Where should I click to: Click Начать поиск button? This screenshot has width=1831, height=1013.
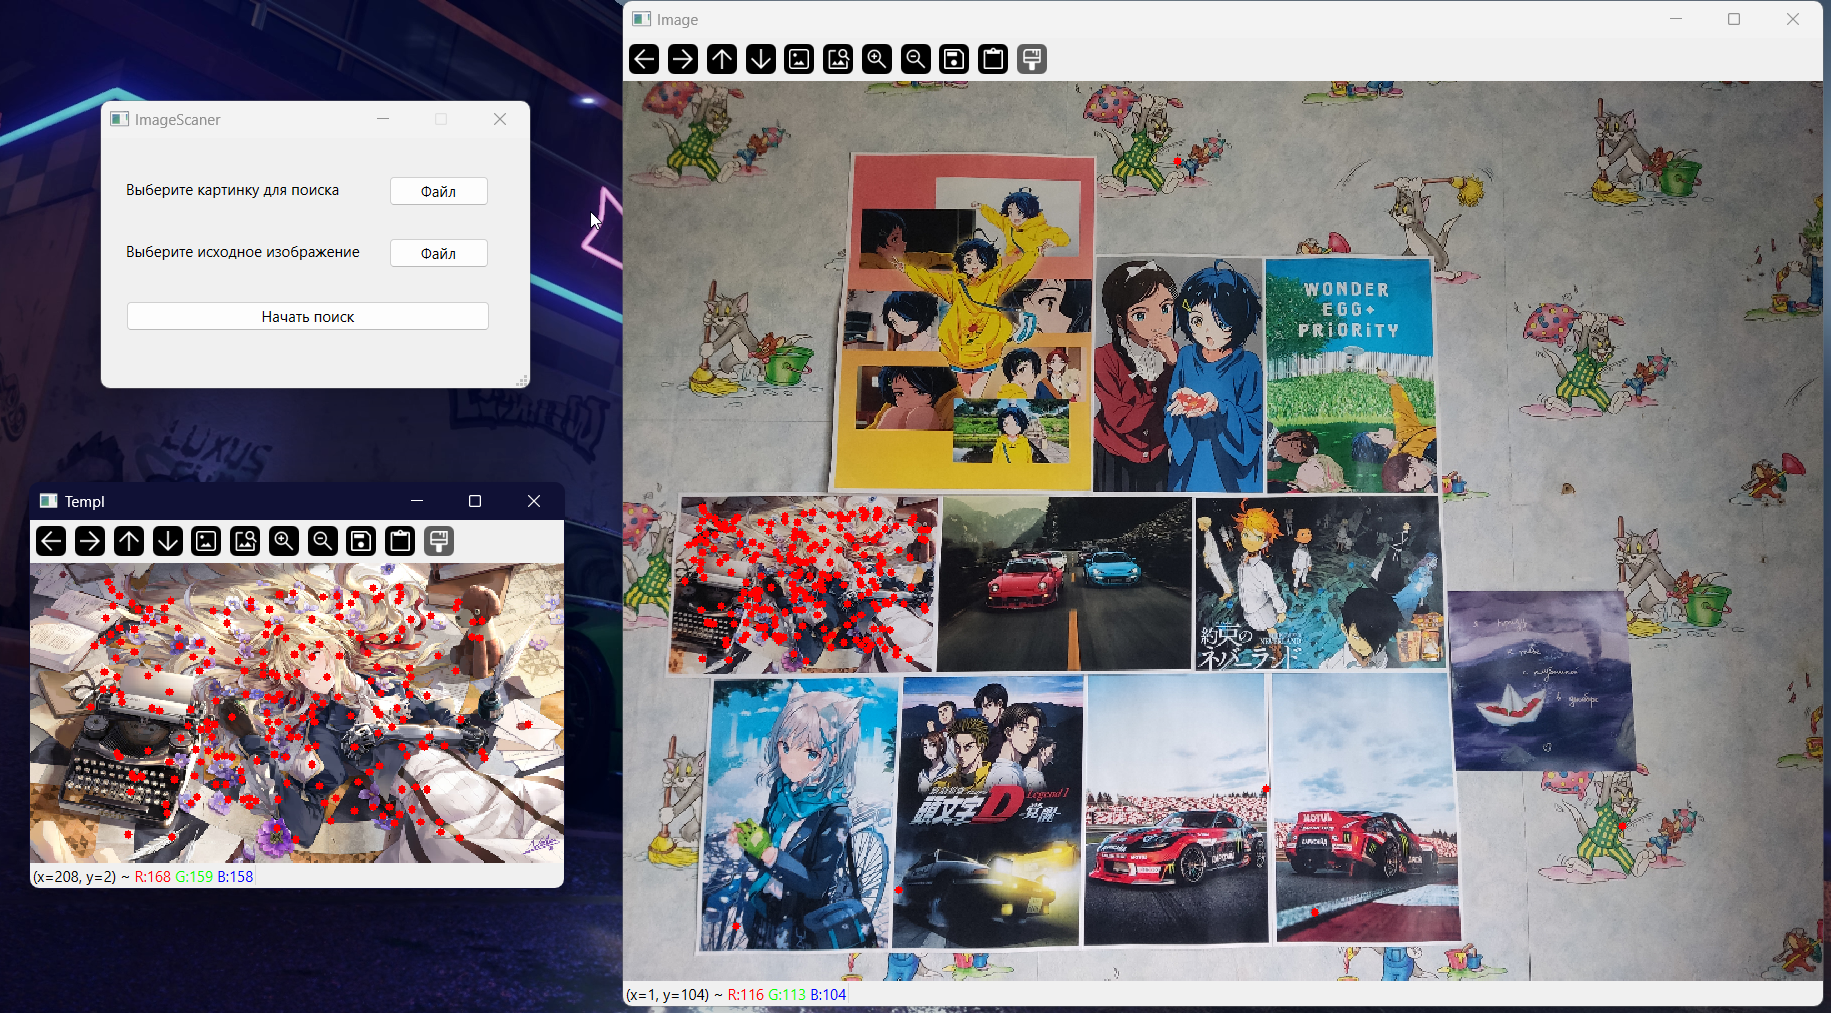[x=308, y=316]
